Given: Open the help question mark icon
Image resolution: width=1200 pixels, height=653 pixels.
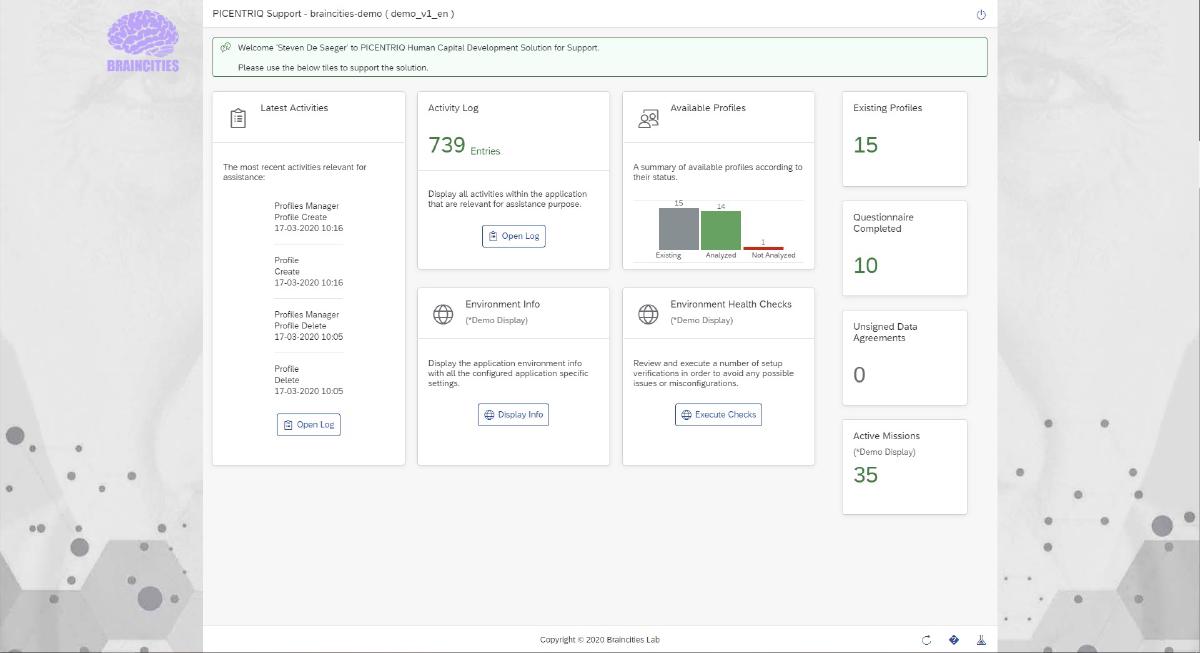Looking at the screenshot, I should coord(954,640).
